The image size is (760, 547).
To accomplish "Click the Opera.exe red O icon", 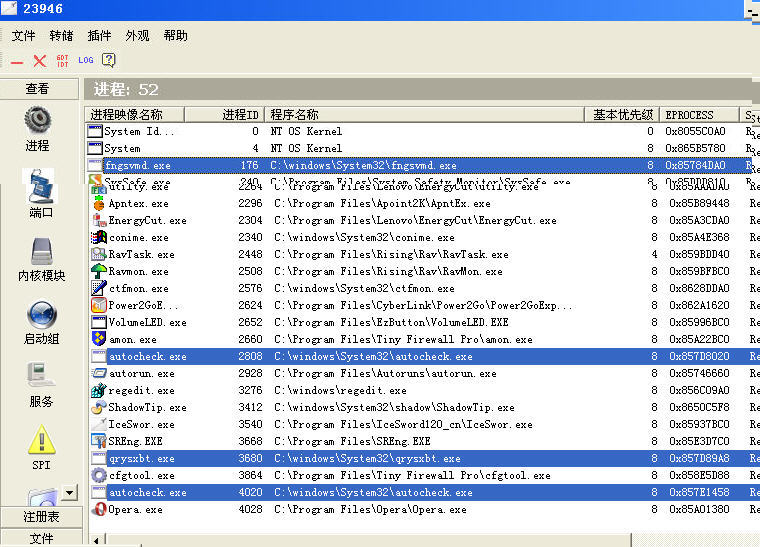I will [98, 509].
